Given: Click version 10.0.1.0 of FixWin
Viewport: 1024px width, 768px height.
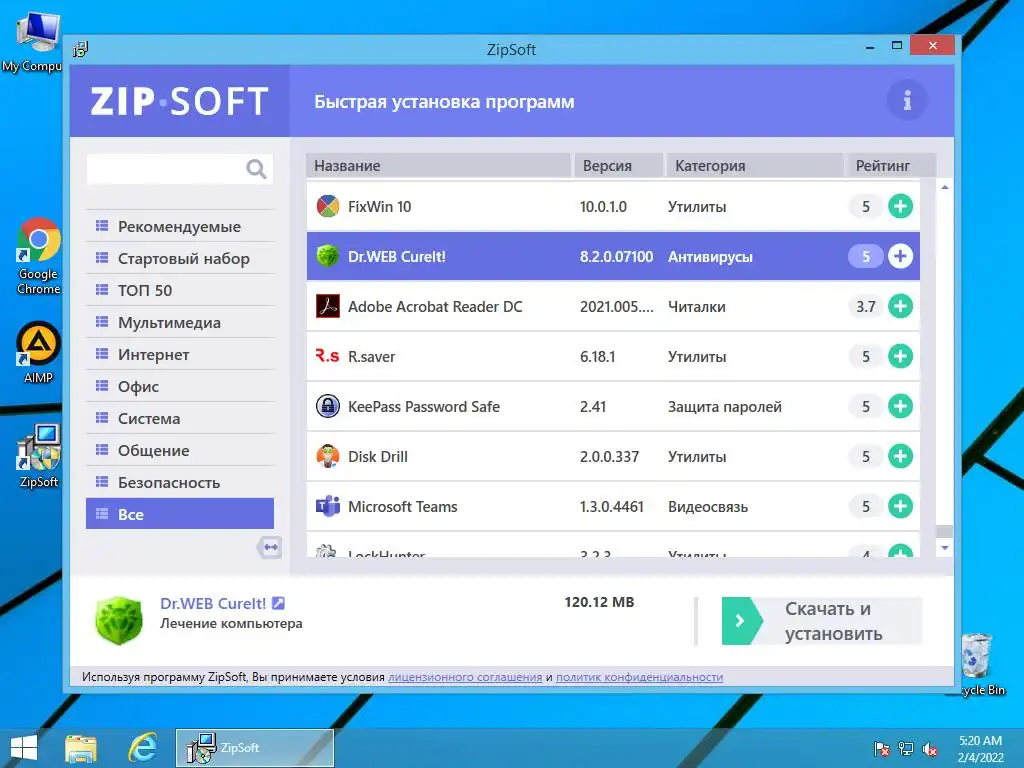Looking at the screenshot, I should click(x=603, y=206).
